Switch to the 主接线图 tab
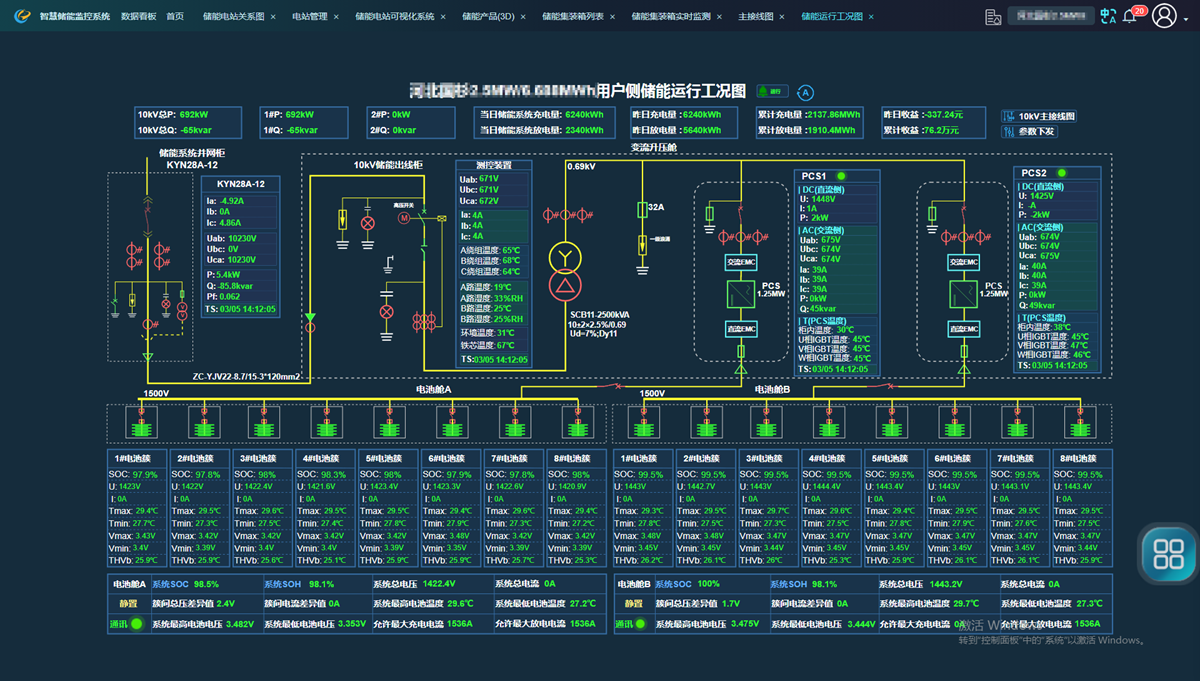Image resolution: width=1200 pixels, height=681 pixels. (x=755, y=17)
